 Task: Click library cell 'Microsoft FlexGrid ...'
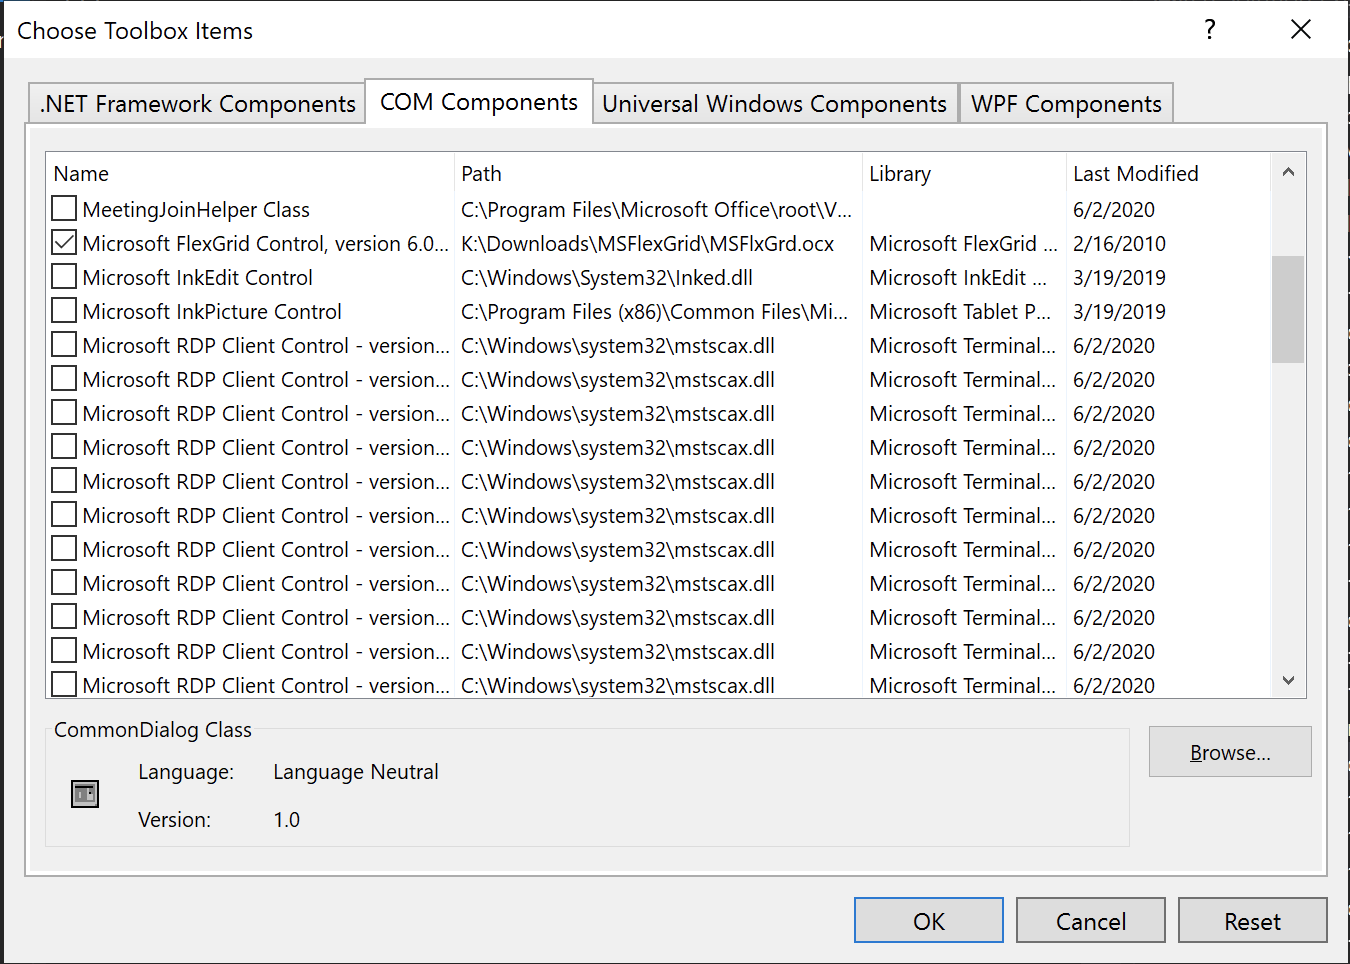point(963,243)
